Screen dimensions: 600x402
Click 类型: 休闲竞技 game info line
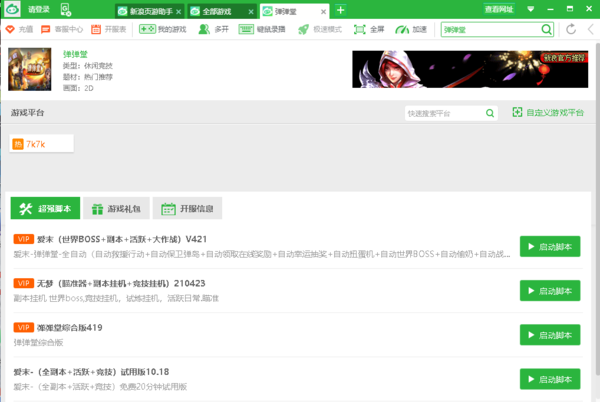coord(88,66)
